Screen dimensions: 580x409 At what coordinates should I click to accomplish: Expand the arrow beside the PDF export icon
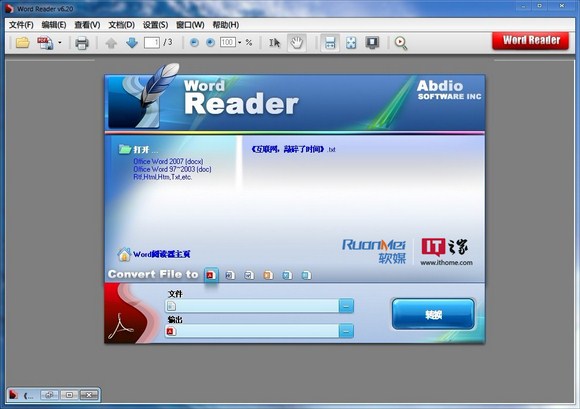point(60,43)
